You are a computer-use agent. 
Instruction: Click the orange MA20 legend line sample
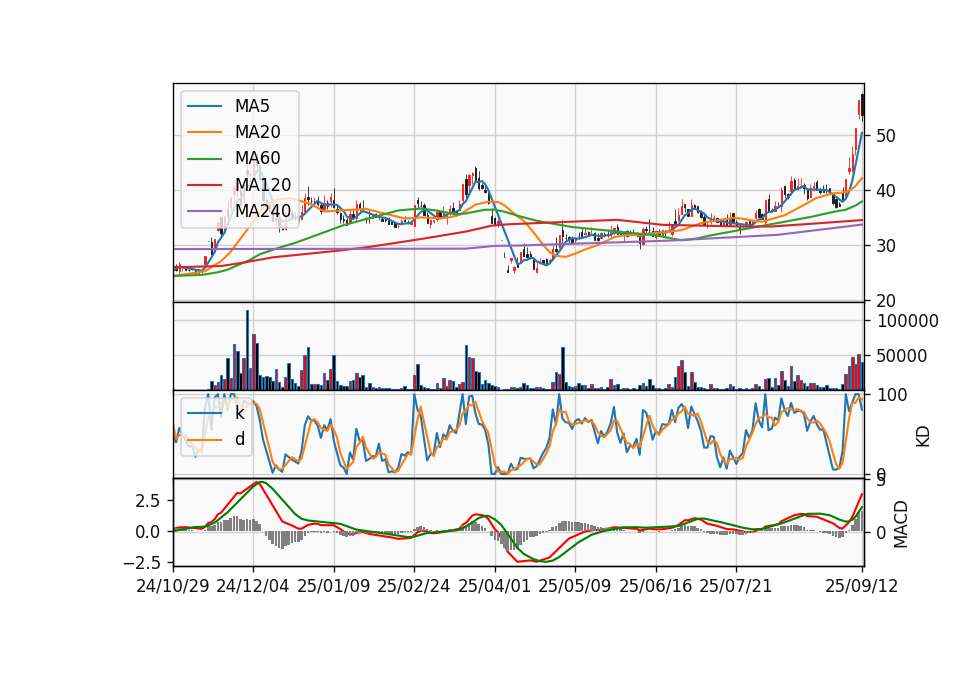pyautogui.click(x=204, y=132)
